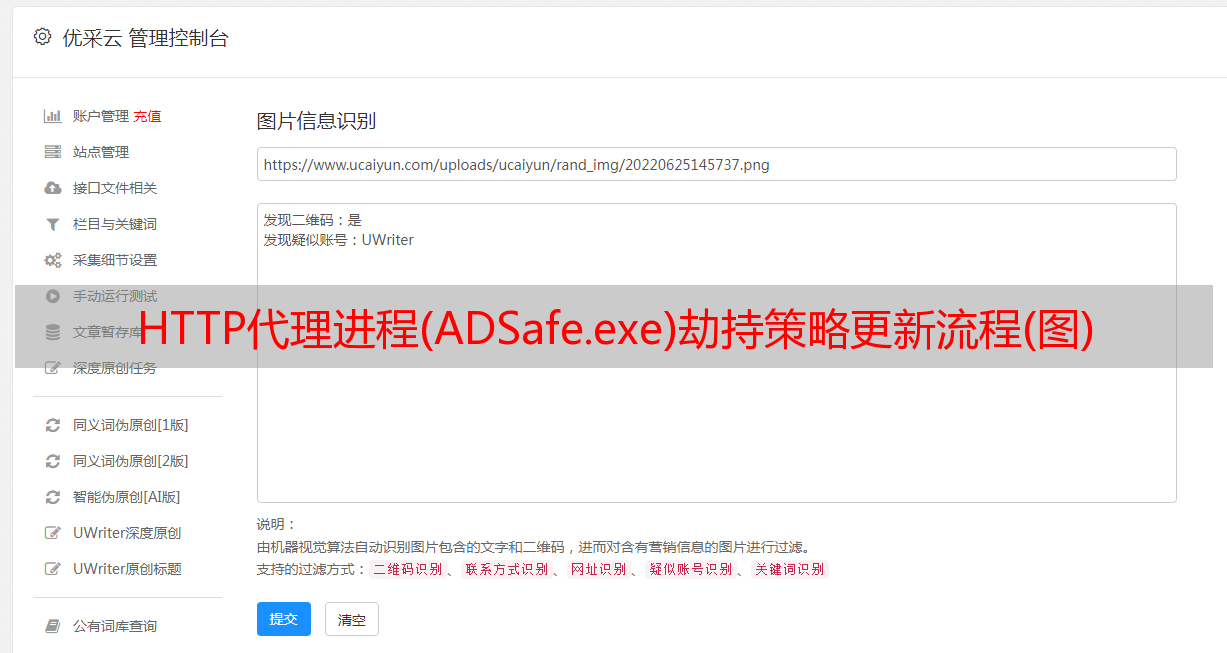Click the 图片信息识别 heading
The width and height of the screenshot is (1227, 653).
[316, 121]
